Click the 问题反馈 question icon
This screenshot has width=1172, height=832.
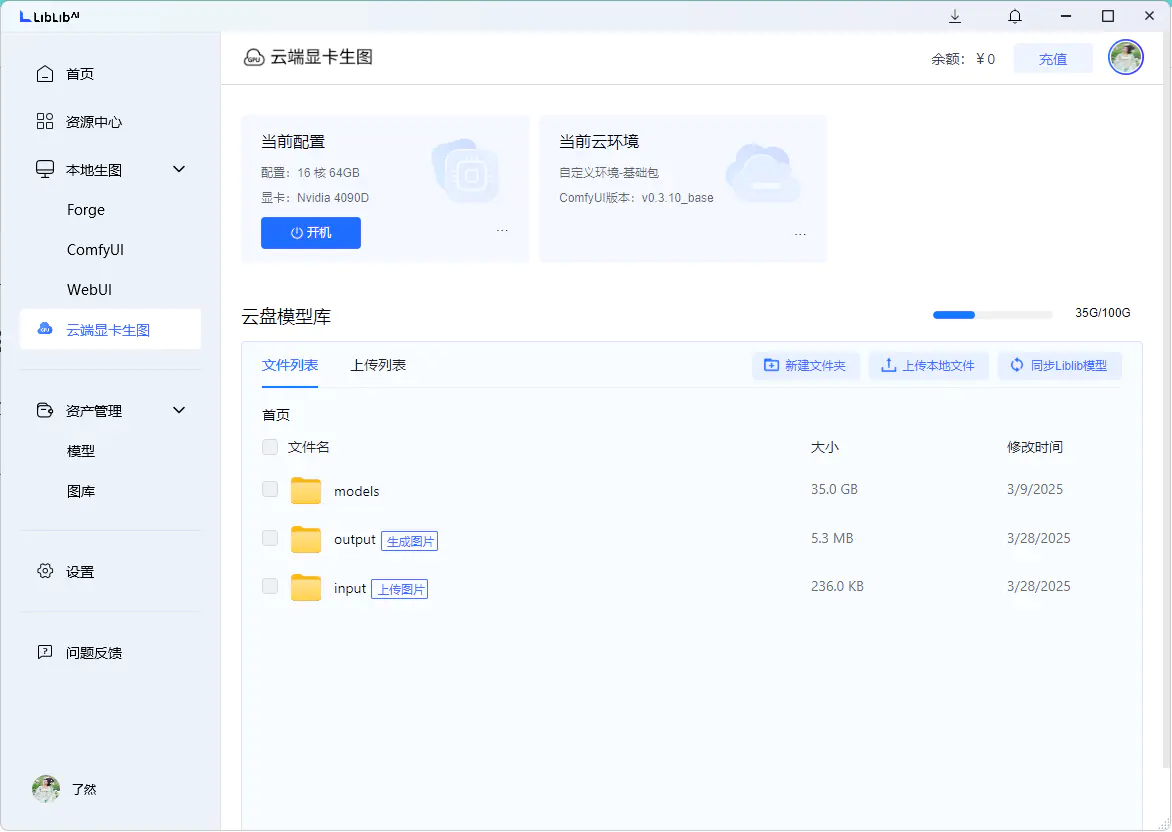pyautogui.click(x=45, y=652)
